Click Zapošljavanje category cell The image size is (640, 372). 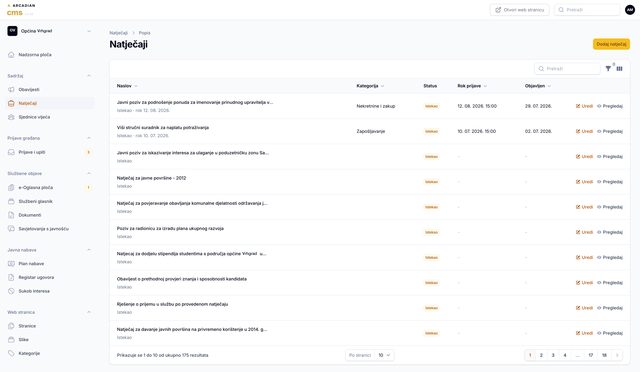click(371, 131)
